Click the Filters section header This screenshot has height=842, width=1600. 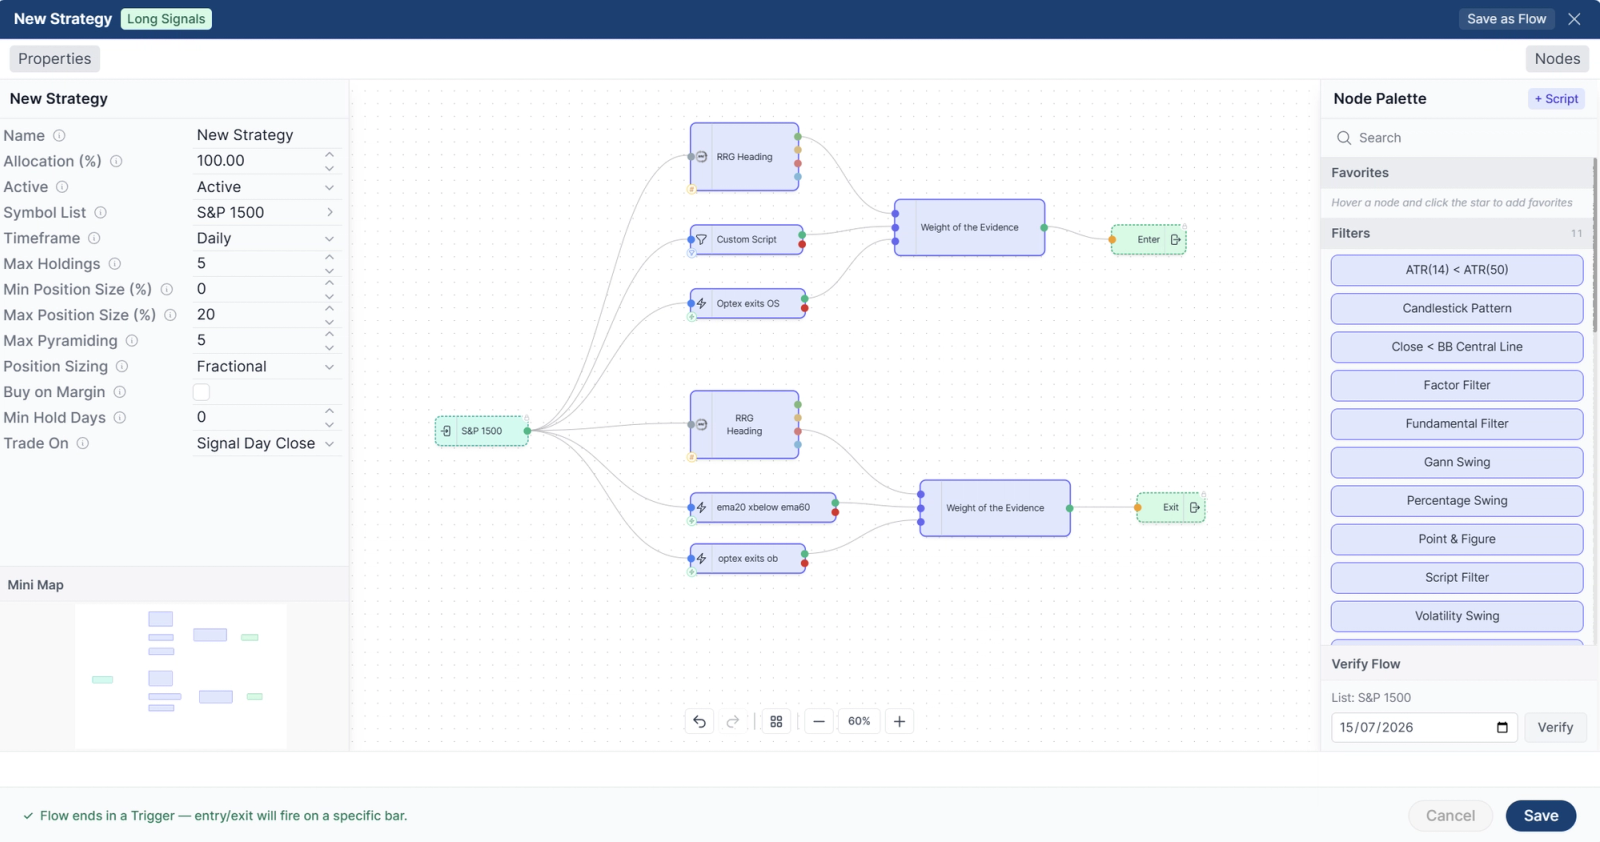click(1457, 233)
